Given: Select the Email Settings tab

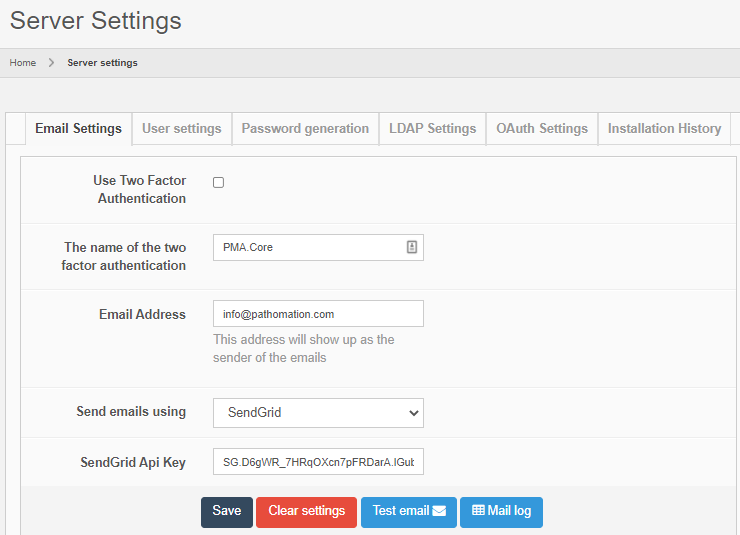Looking at the screenshot, I should pos(78,128).
